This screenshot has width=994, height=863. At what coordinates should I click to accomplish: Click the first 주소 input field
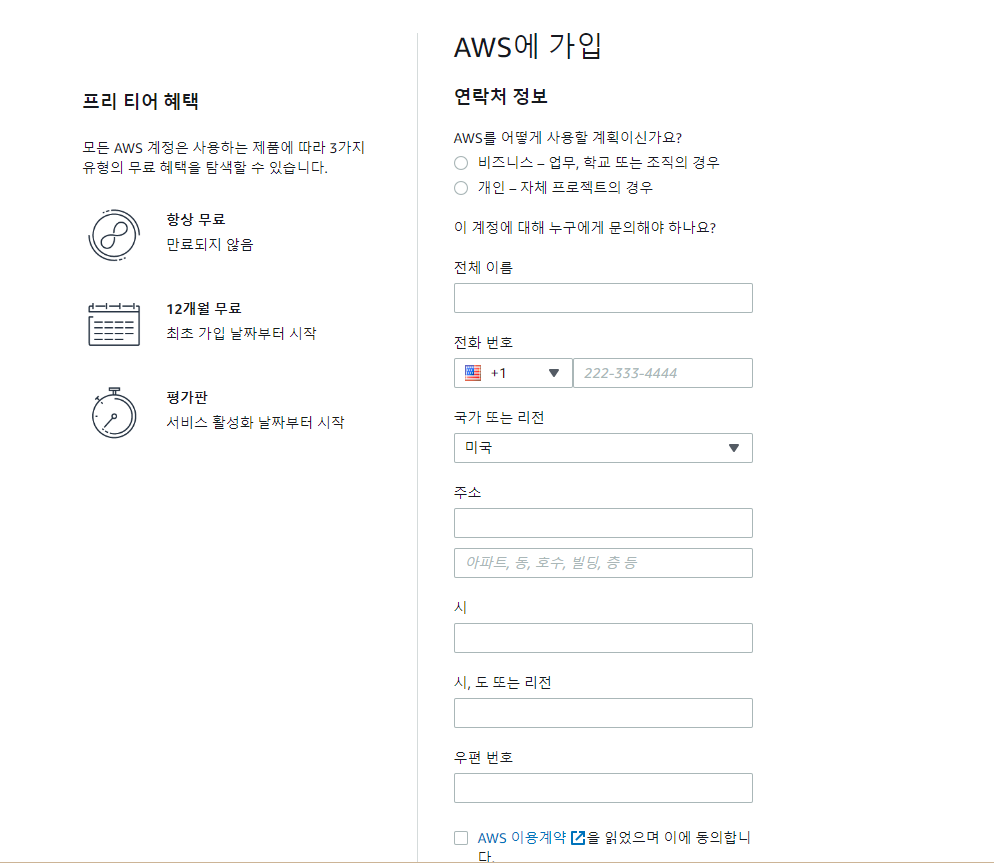pos(603,523)
